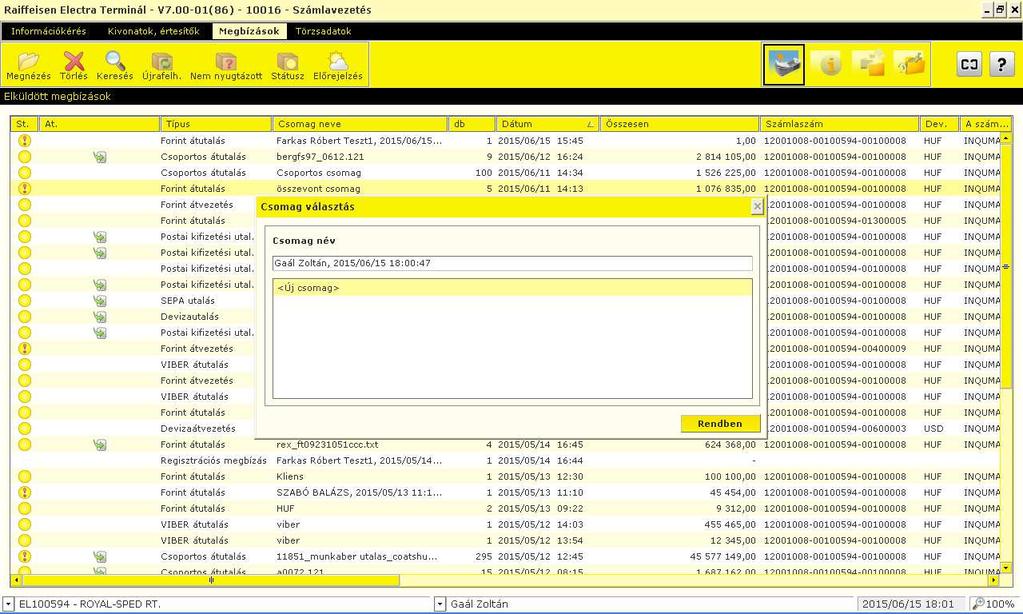Viewport: 1023px width, 614px height.
Task: Click the St. column header
Action: tap(24, 124)
